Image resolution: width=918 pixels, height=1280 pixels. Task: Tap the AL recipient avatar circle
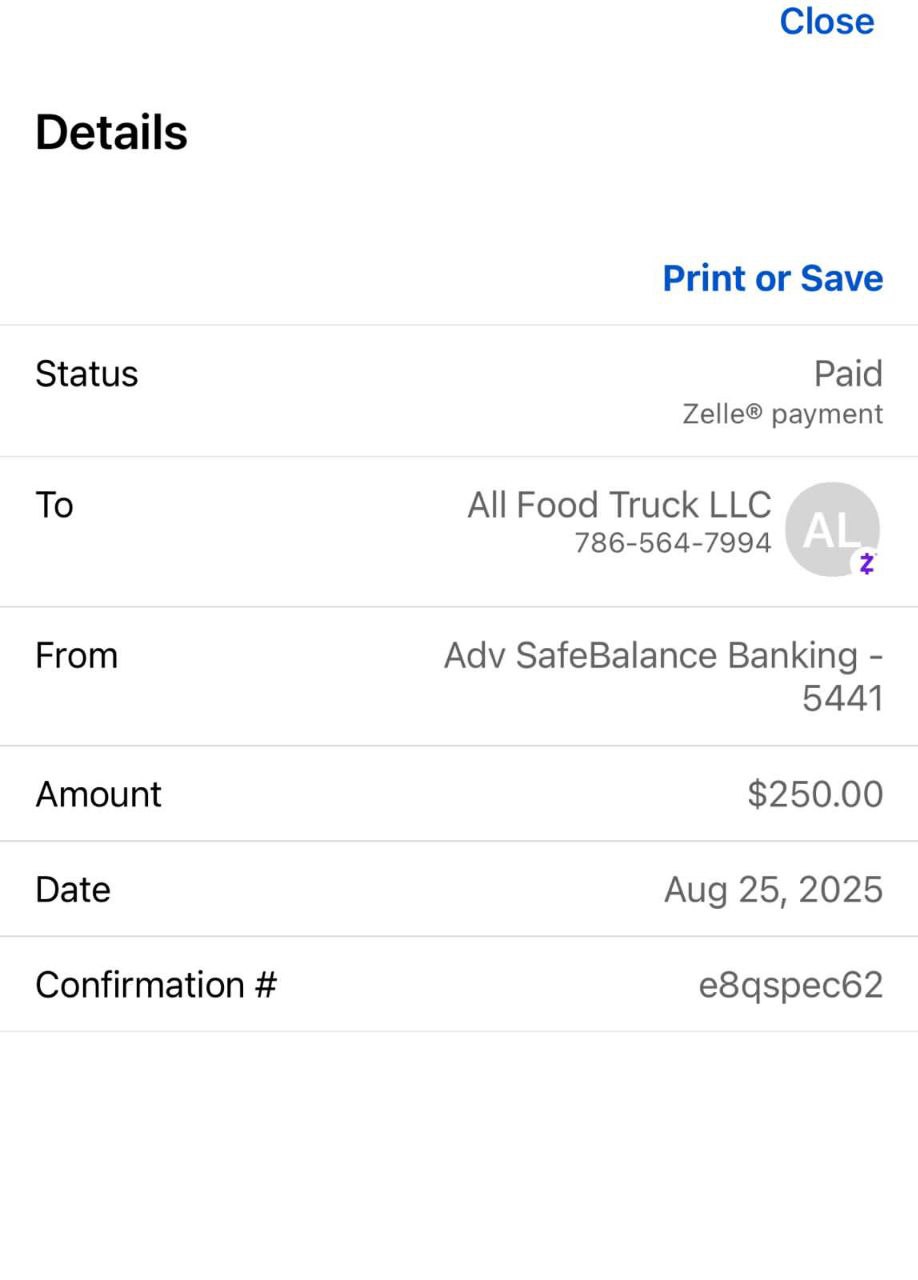tap(831, 529)
